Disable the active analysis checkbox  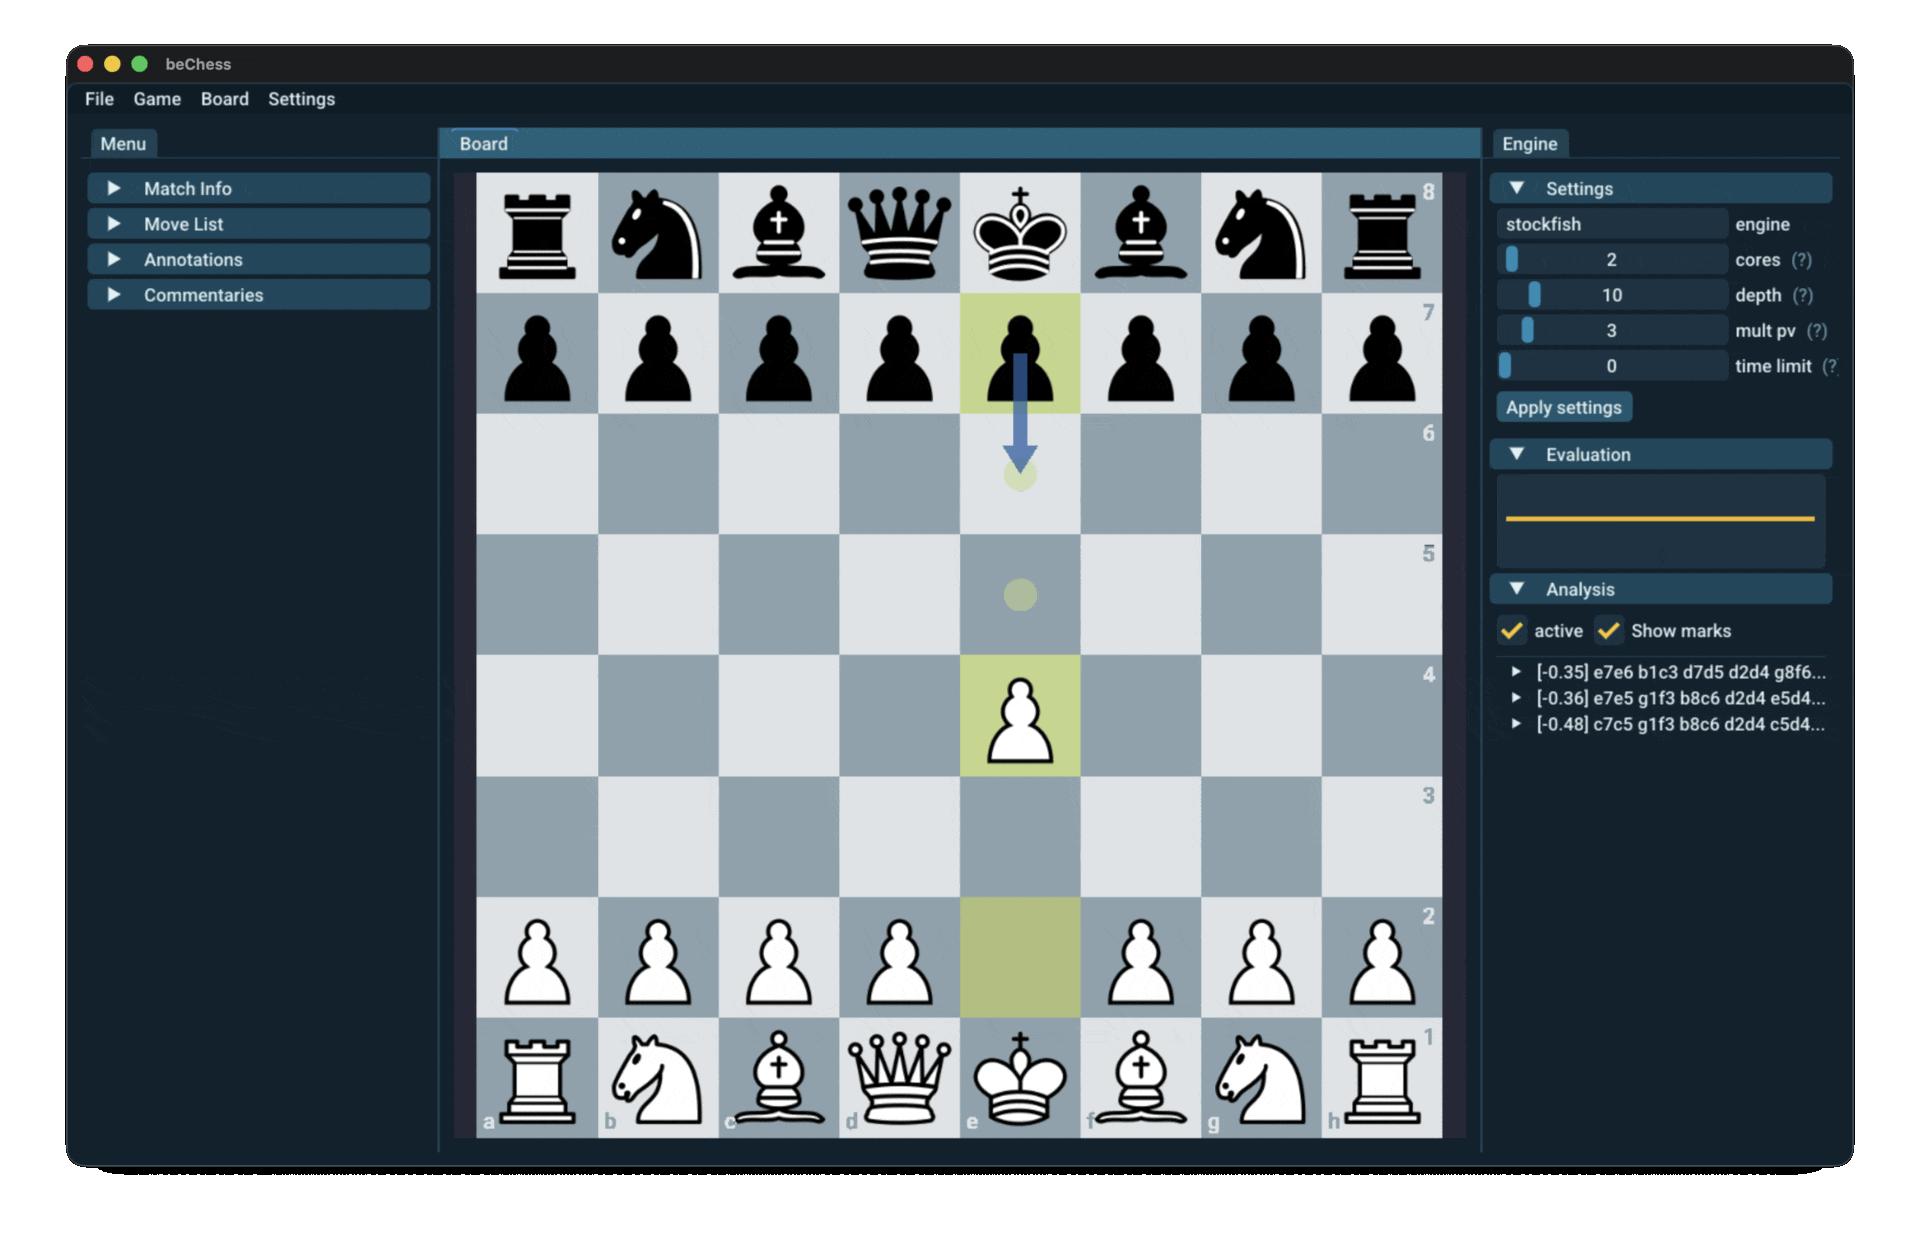[1512, 631]
